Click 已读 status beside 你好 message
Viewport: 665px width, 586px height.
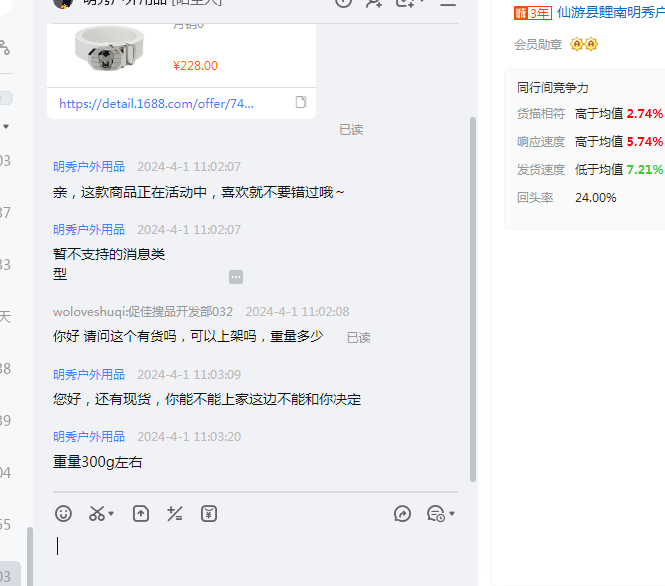click(x=359, y=338)
